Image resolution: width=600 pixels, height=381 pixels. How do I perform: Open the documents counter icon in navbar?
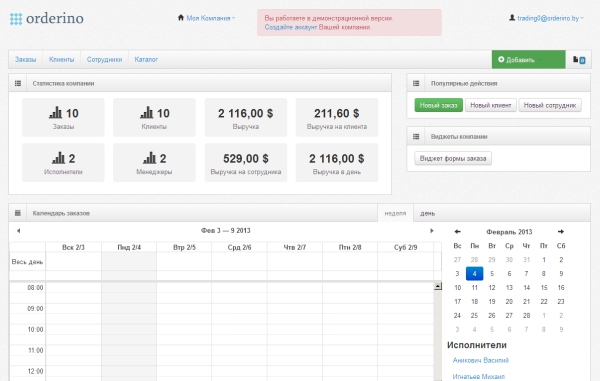(x=579, y=60)
